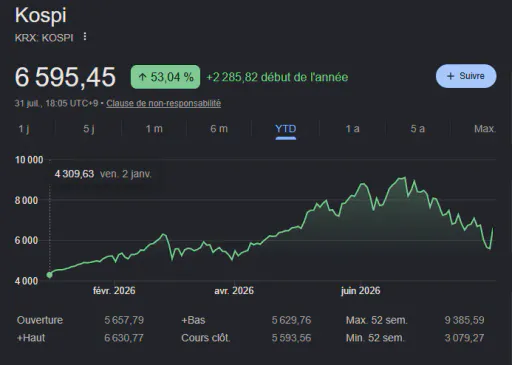Viewport: 512px width, 365px height.
Task: Select the 5 j time range tab
Action: [89, 129]
